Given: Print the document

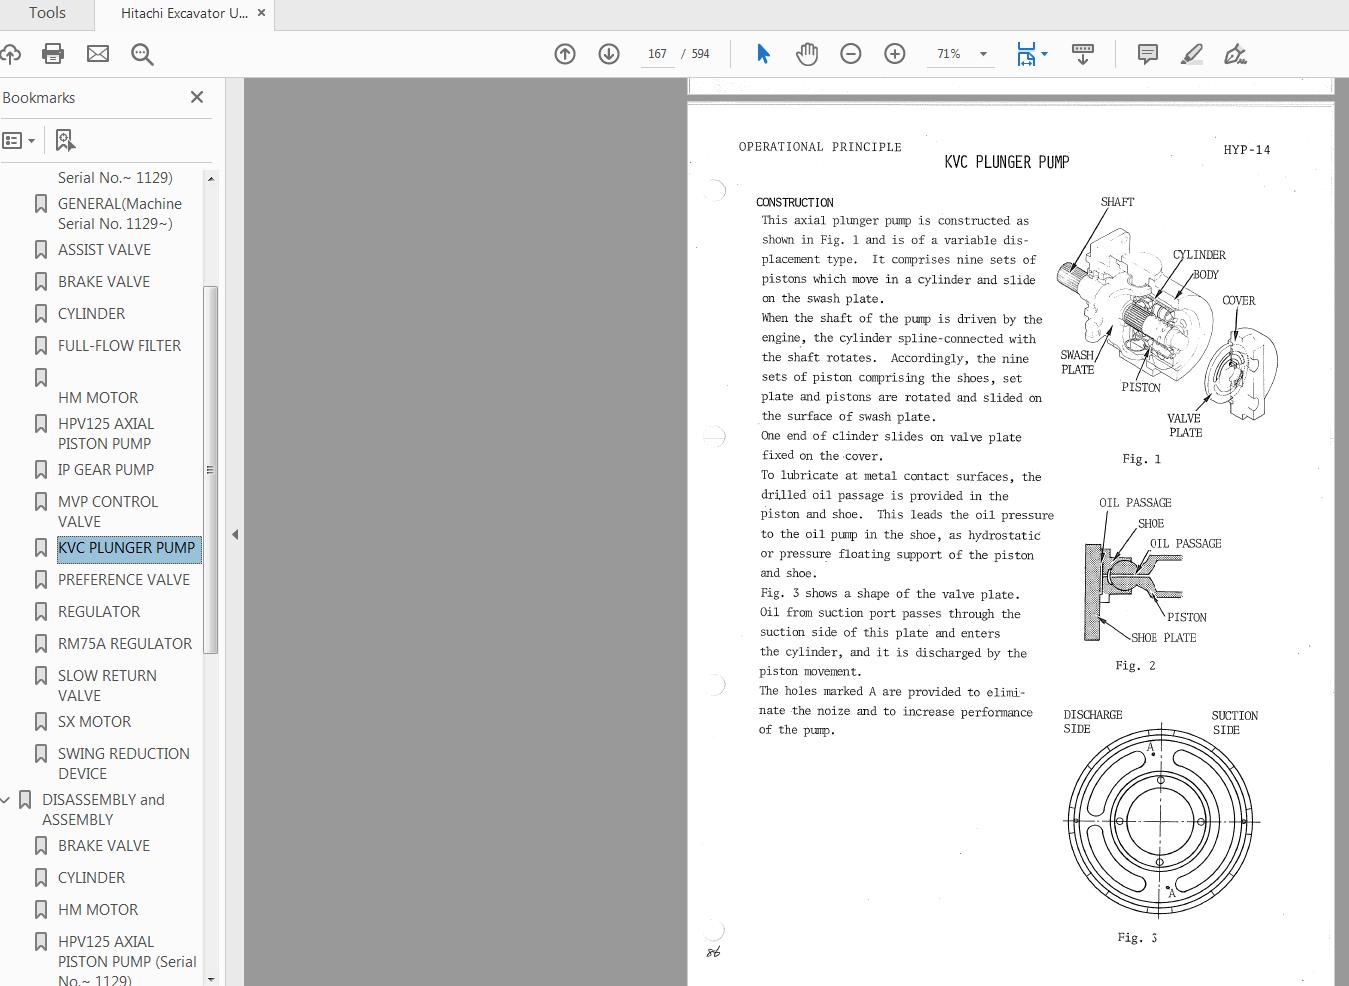Looking at the screenshot, I should 52,54.
